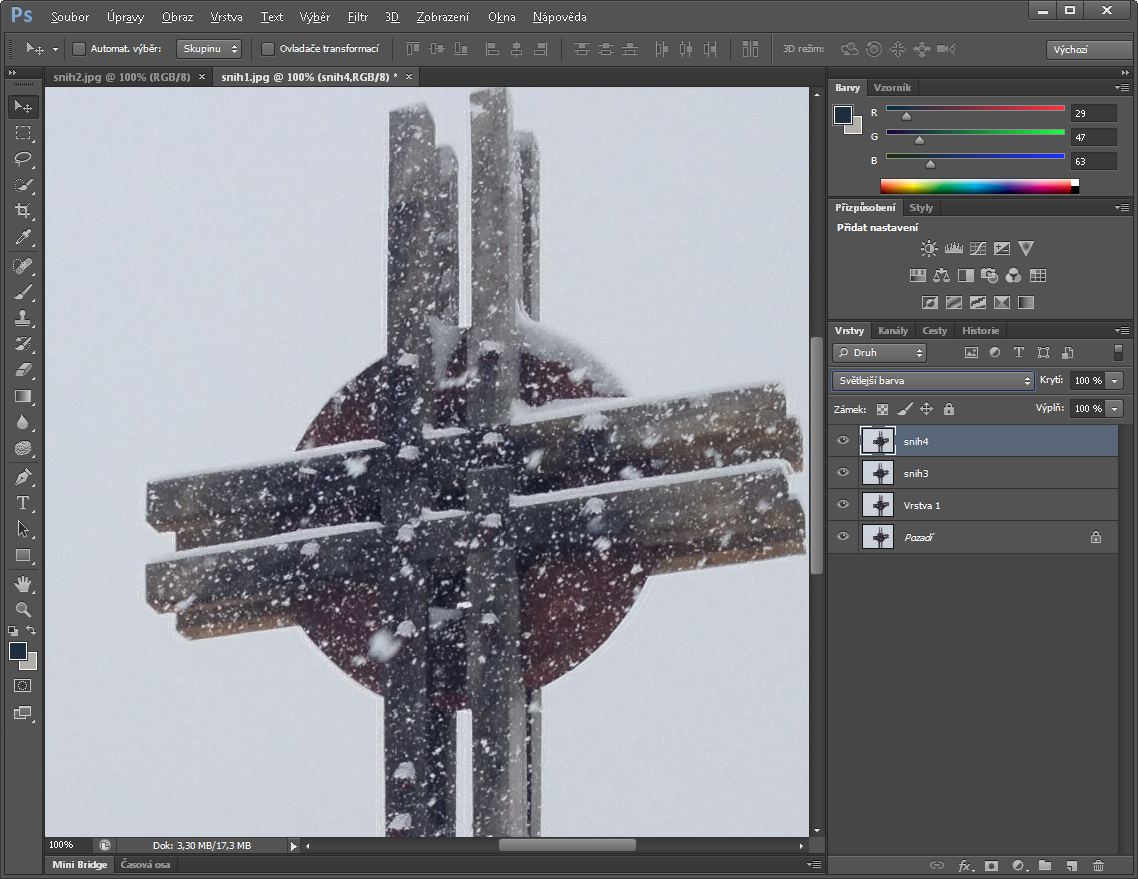
Task: Hide the Vrstva 1 layer
Action: pos(843,505)
